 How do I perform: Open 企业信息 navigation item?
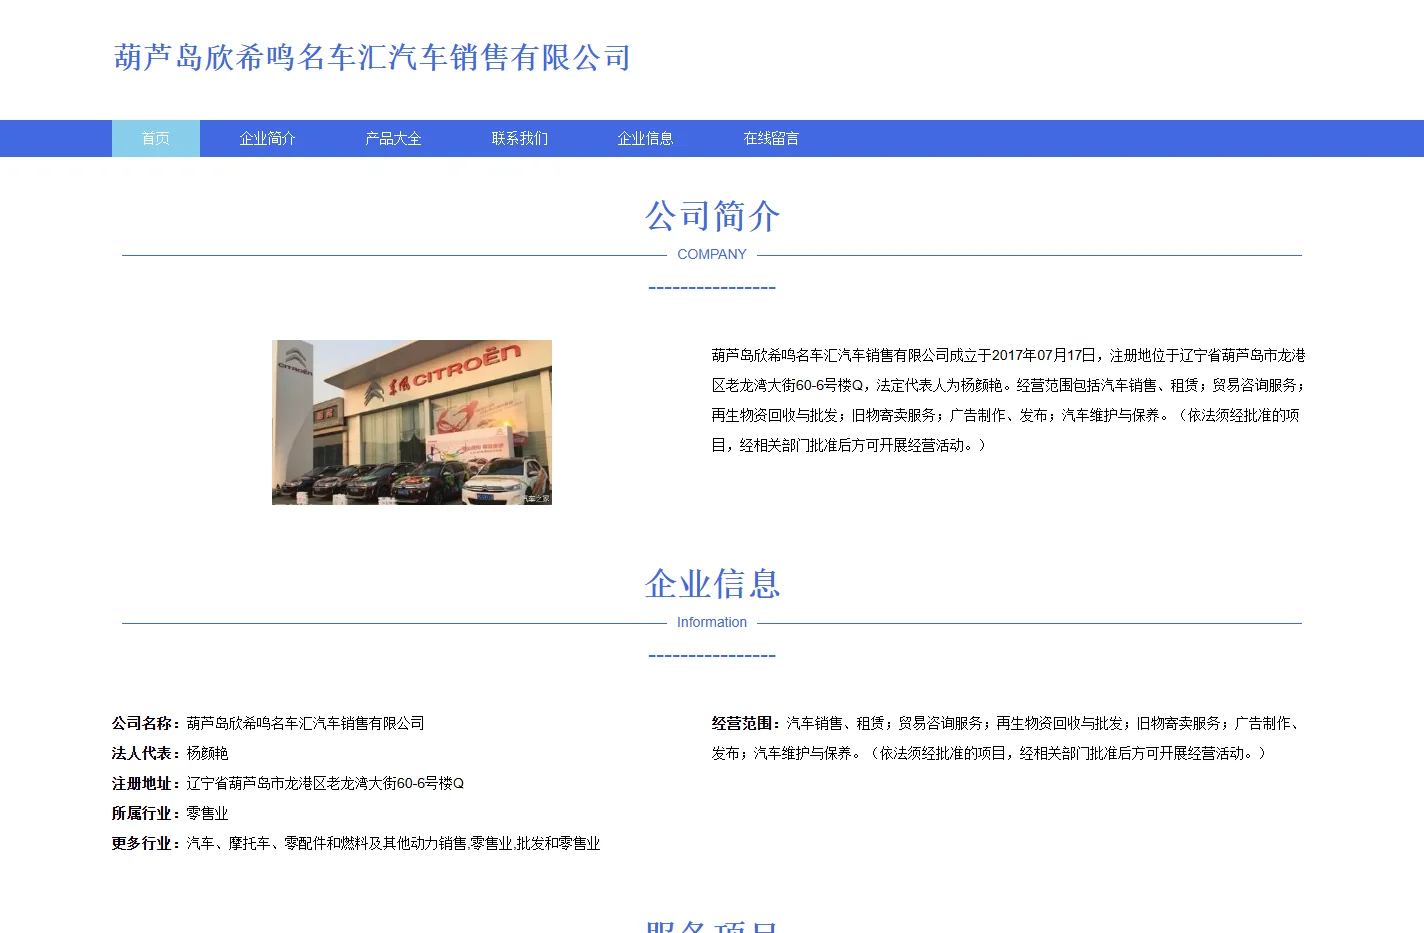tap(645, 138)
